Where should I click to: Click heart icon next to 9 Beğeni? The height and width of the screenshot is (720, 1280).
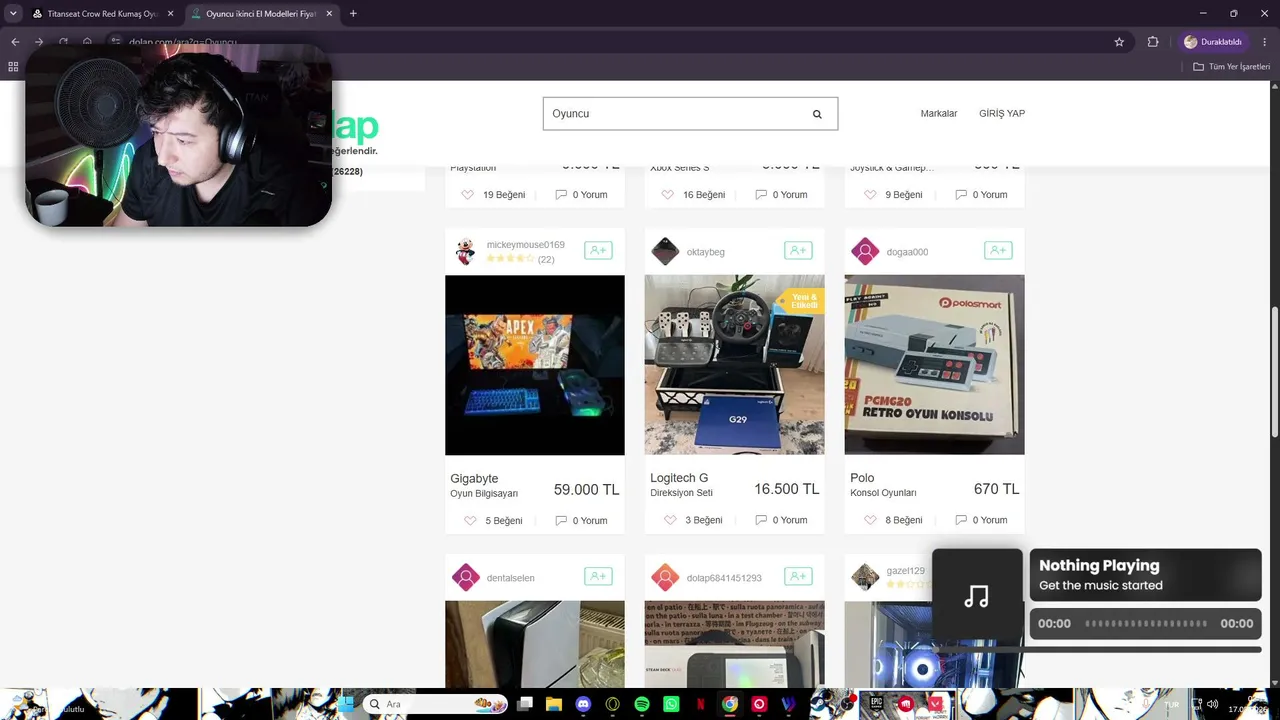coord(870,194)
